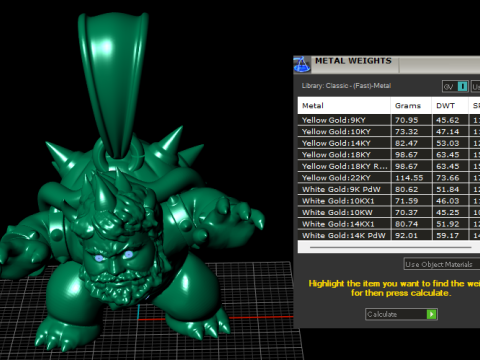Click the METAL WEIGHTS panel title
Screen dimensions: 480x360
tap(353, 61)
